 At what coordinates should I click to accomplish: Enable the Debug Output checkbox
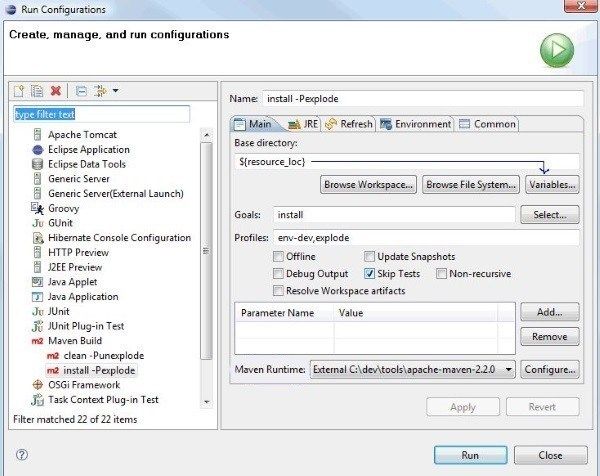278,274
